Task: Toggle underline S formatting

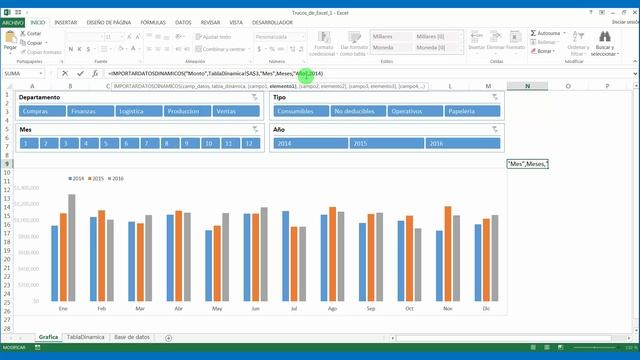Action: 88,49
